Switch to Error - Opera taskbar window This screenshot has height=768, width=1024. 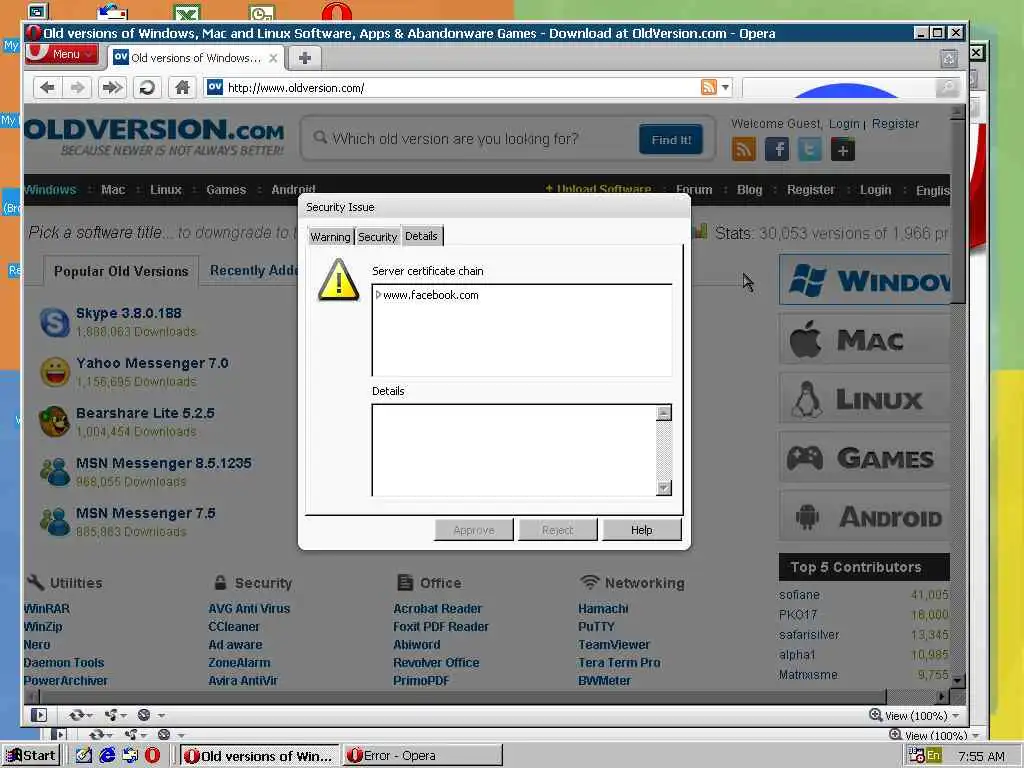click(x=423, y=756)
